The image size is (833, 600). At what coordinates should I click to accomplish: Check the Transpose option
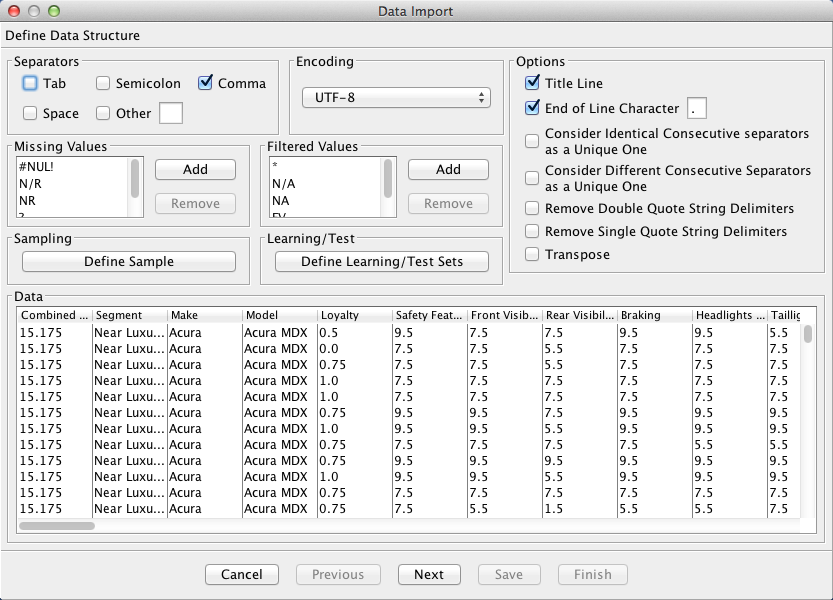(x=532, y=255)
